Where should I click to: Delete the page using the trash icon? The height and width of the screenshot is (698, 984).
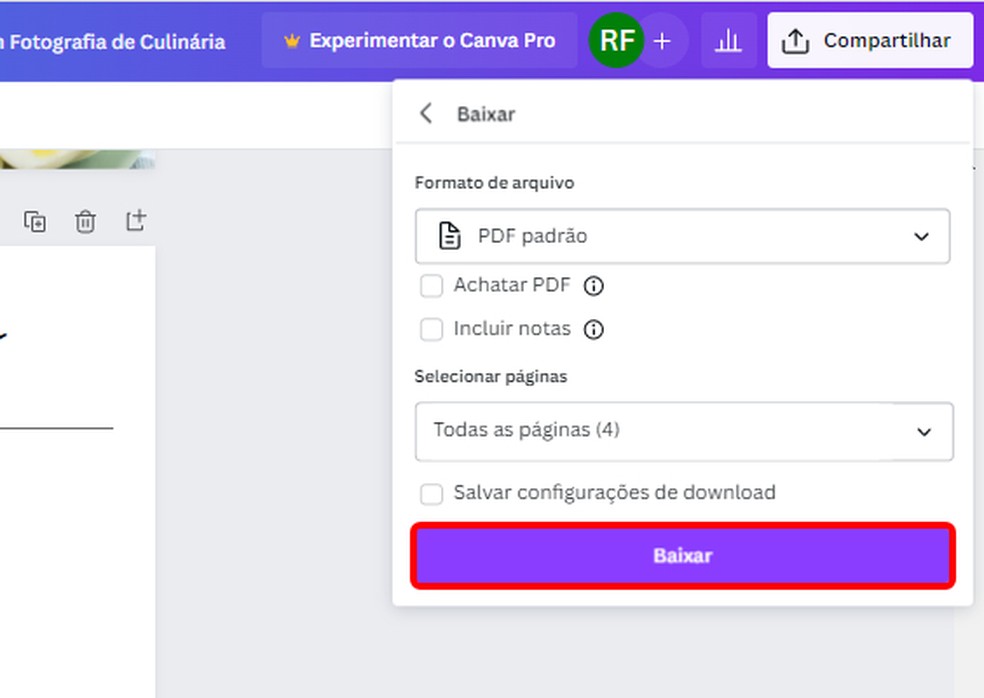click(85, 222)
